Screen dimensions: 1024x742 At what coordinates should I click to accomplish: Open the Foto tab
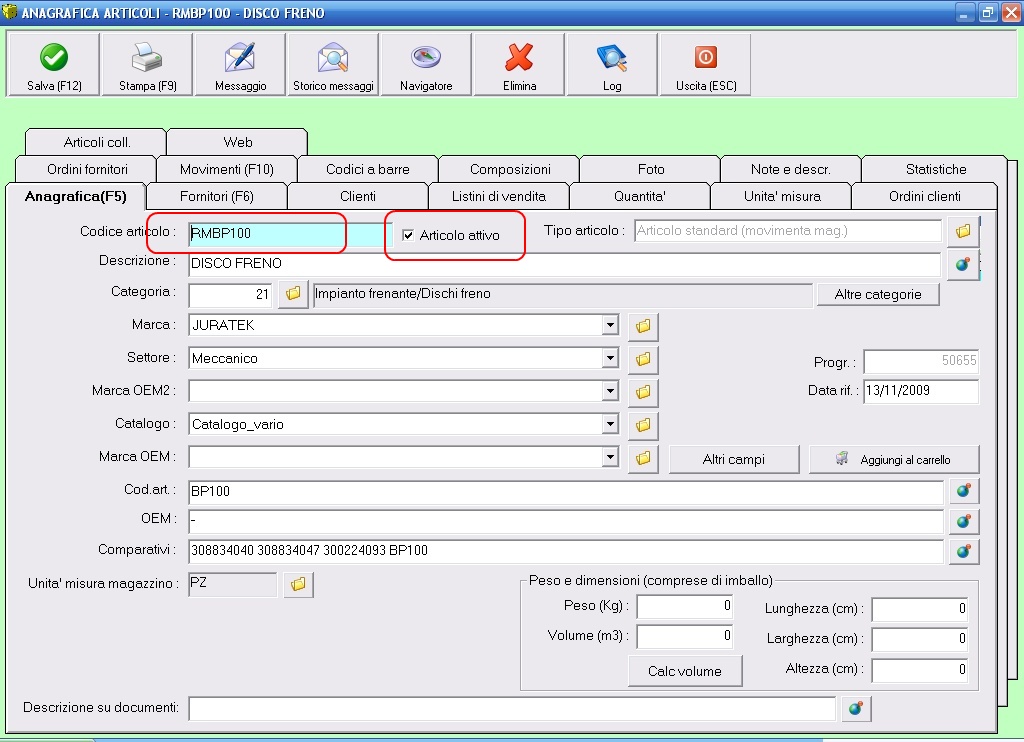[650, 169]
